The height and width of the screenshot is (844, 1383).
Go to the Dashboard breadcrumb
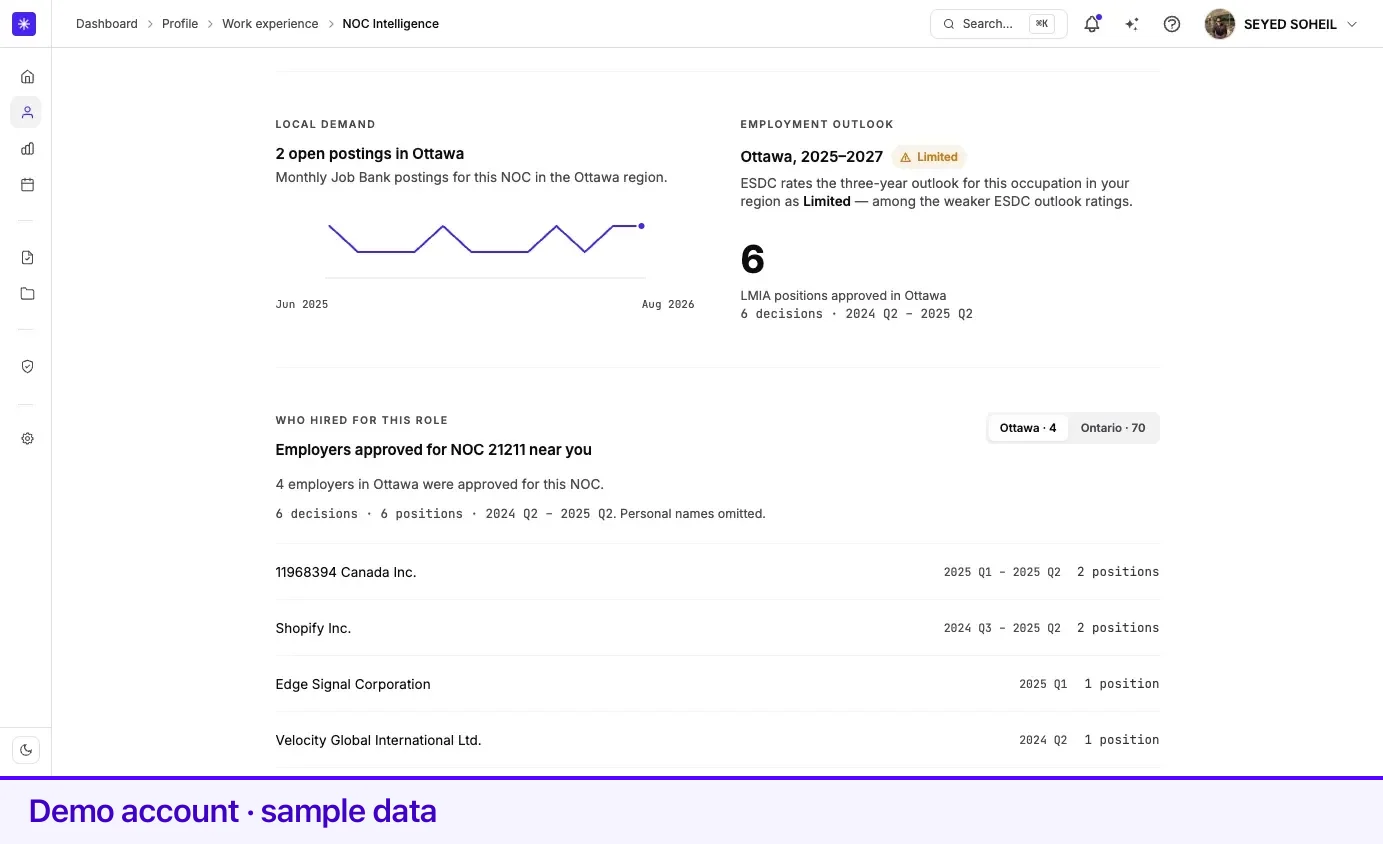coord(107,24)
